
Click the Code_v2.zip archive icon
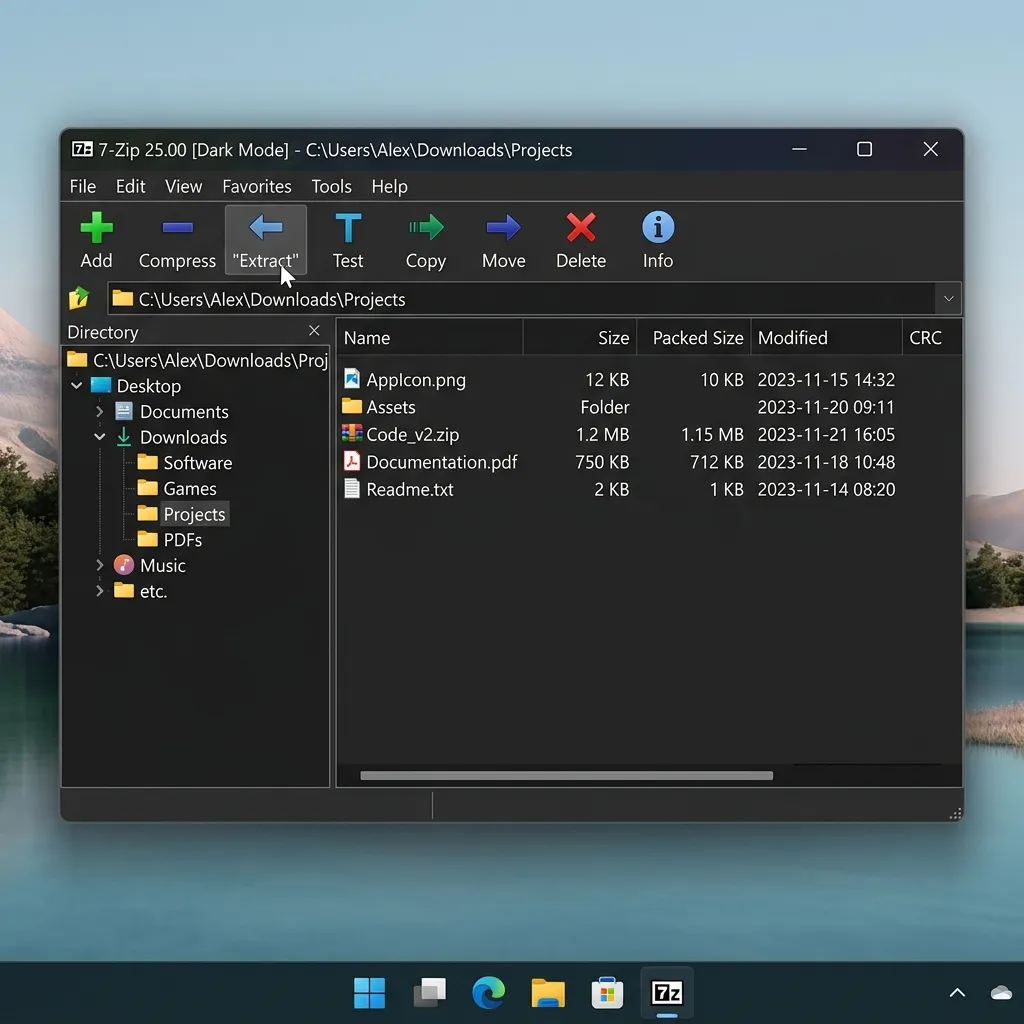point(352,434)
